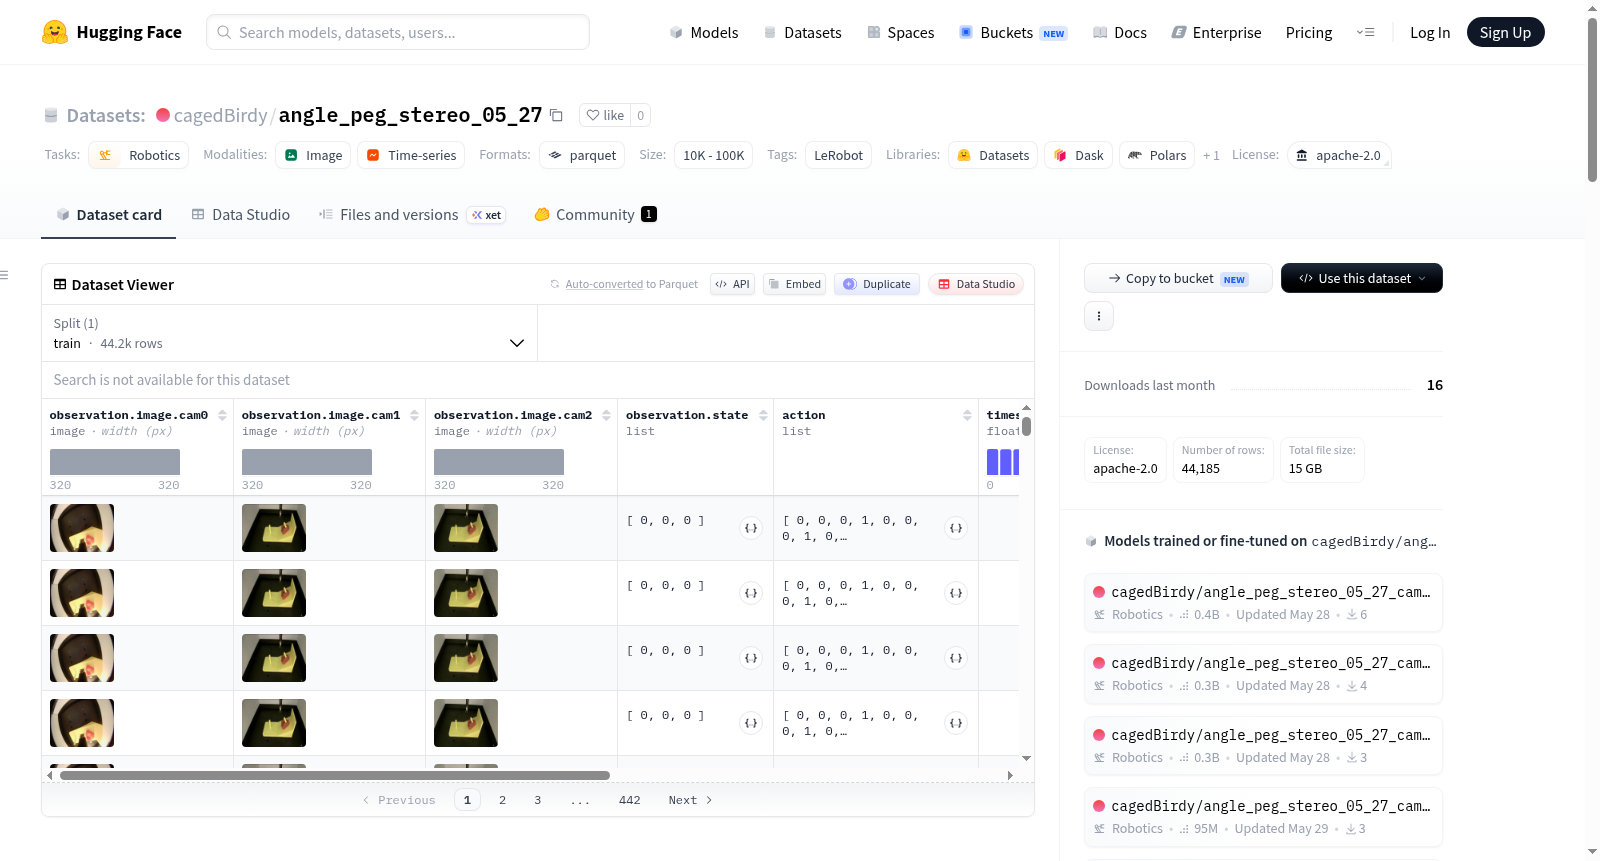1600x861 pixels.
Task: Click the cagedBirdy owner link
Action: [221, 115]
